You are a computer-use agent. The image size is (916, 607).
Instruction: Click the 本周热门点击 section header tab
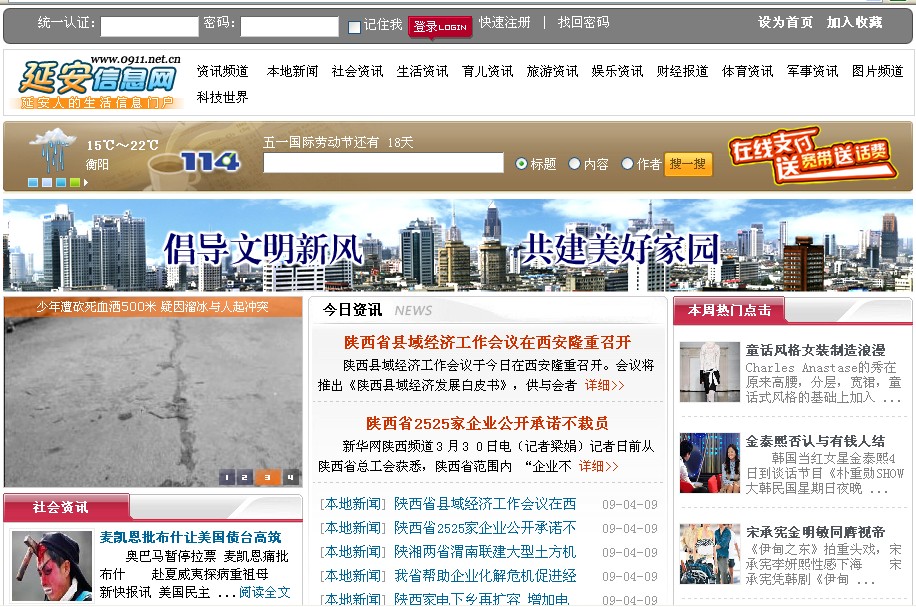[x=729, y=310]
